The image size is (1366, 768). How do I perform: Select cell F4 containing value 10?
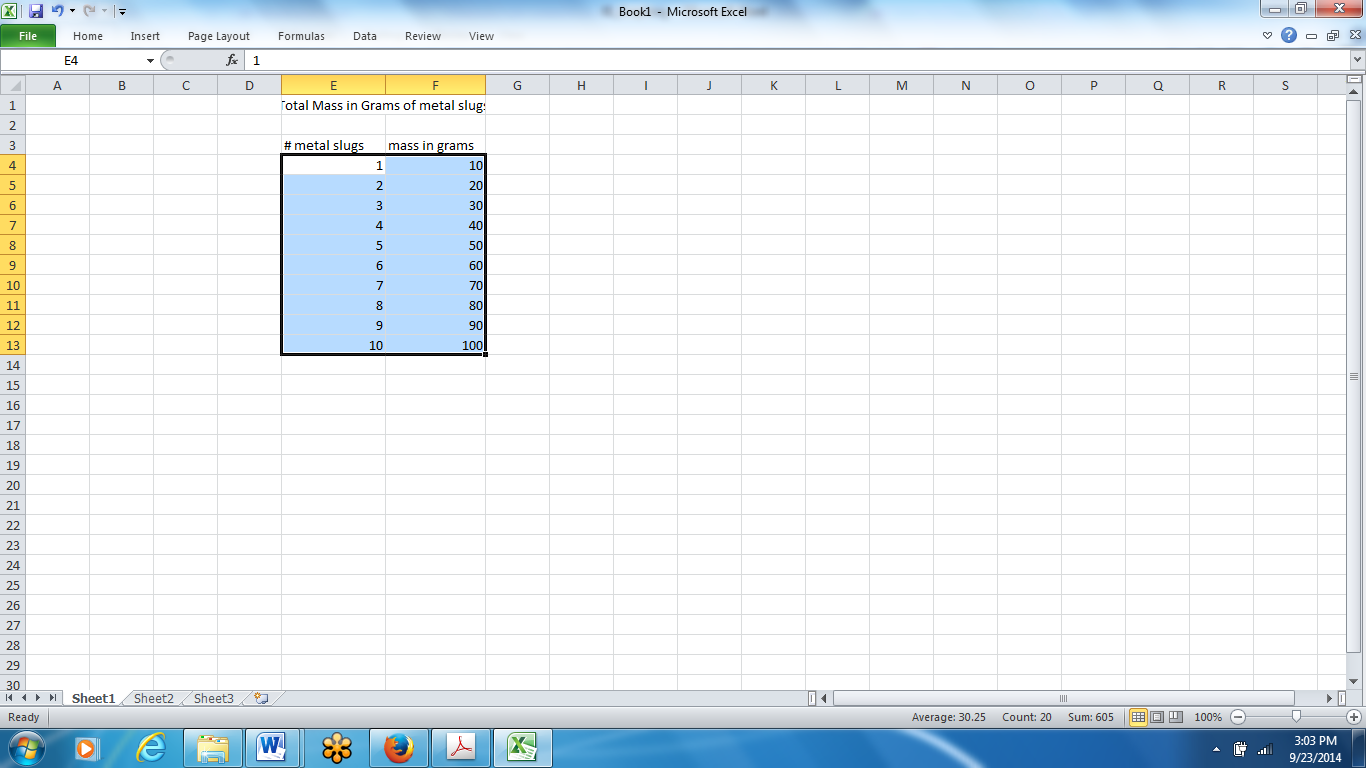coord(435,164)
